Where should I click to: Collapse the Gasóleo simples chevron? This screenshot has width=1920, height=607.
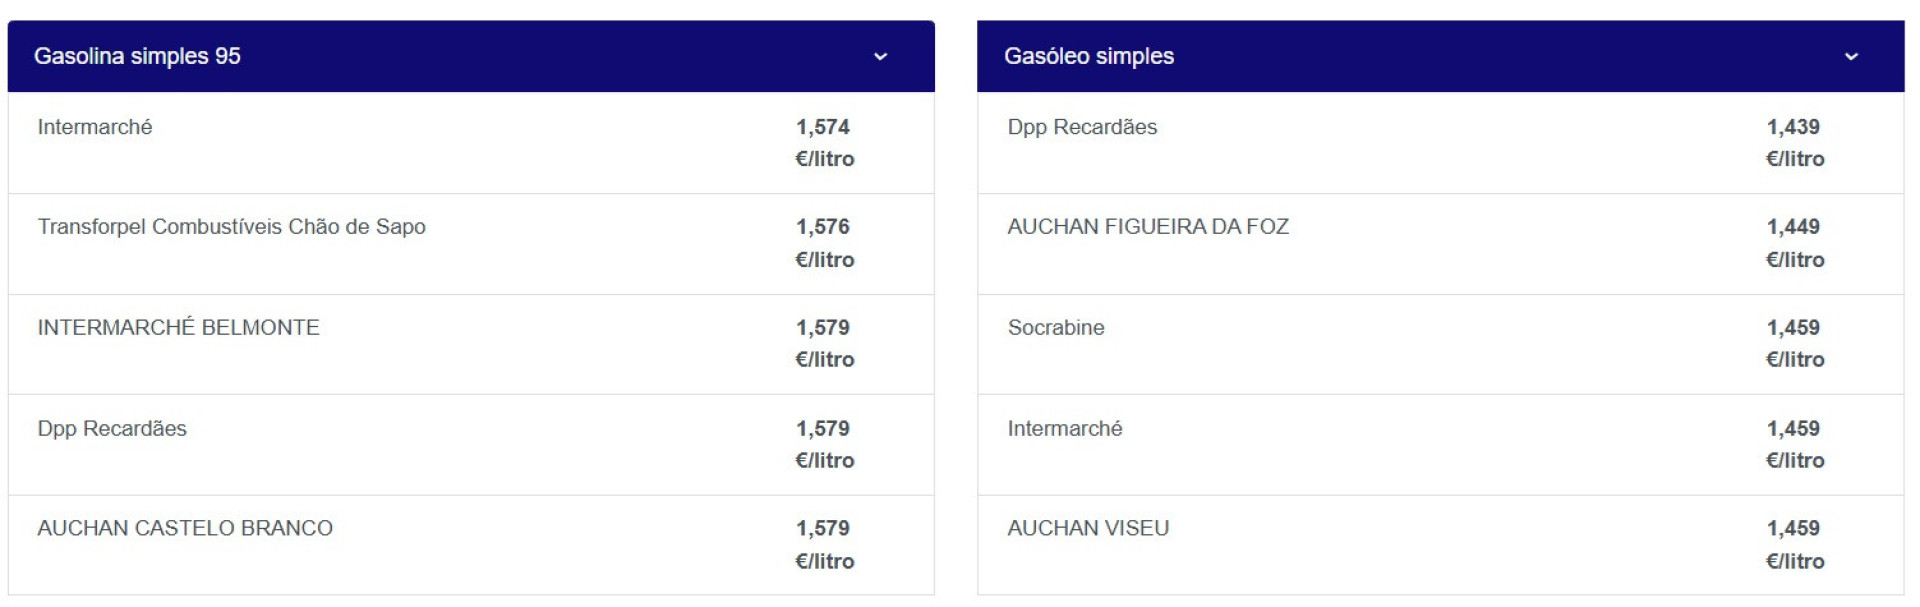tap(1851, 57)
